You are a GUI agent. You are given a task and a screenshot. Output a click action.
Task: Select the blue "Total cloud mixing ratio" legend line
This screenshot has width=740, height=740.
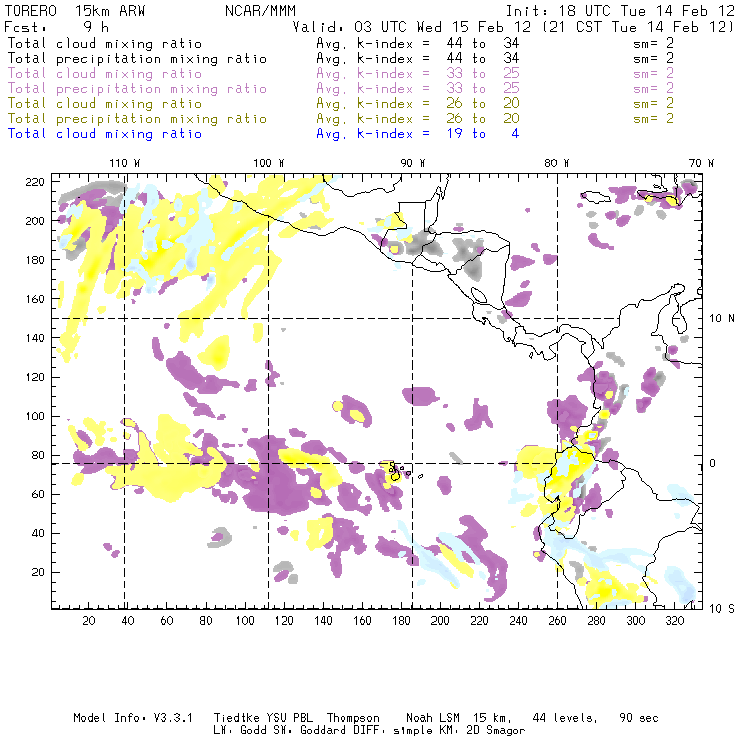tap(105, 134)
